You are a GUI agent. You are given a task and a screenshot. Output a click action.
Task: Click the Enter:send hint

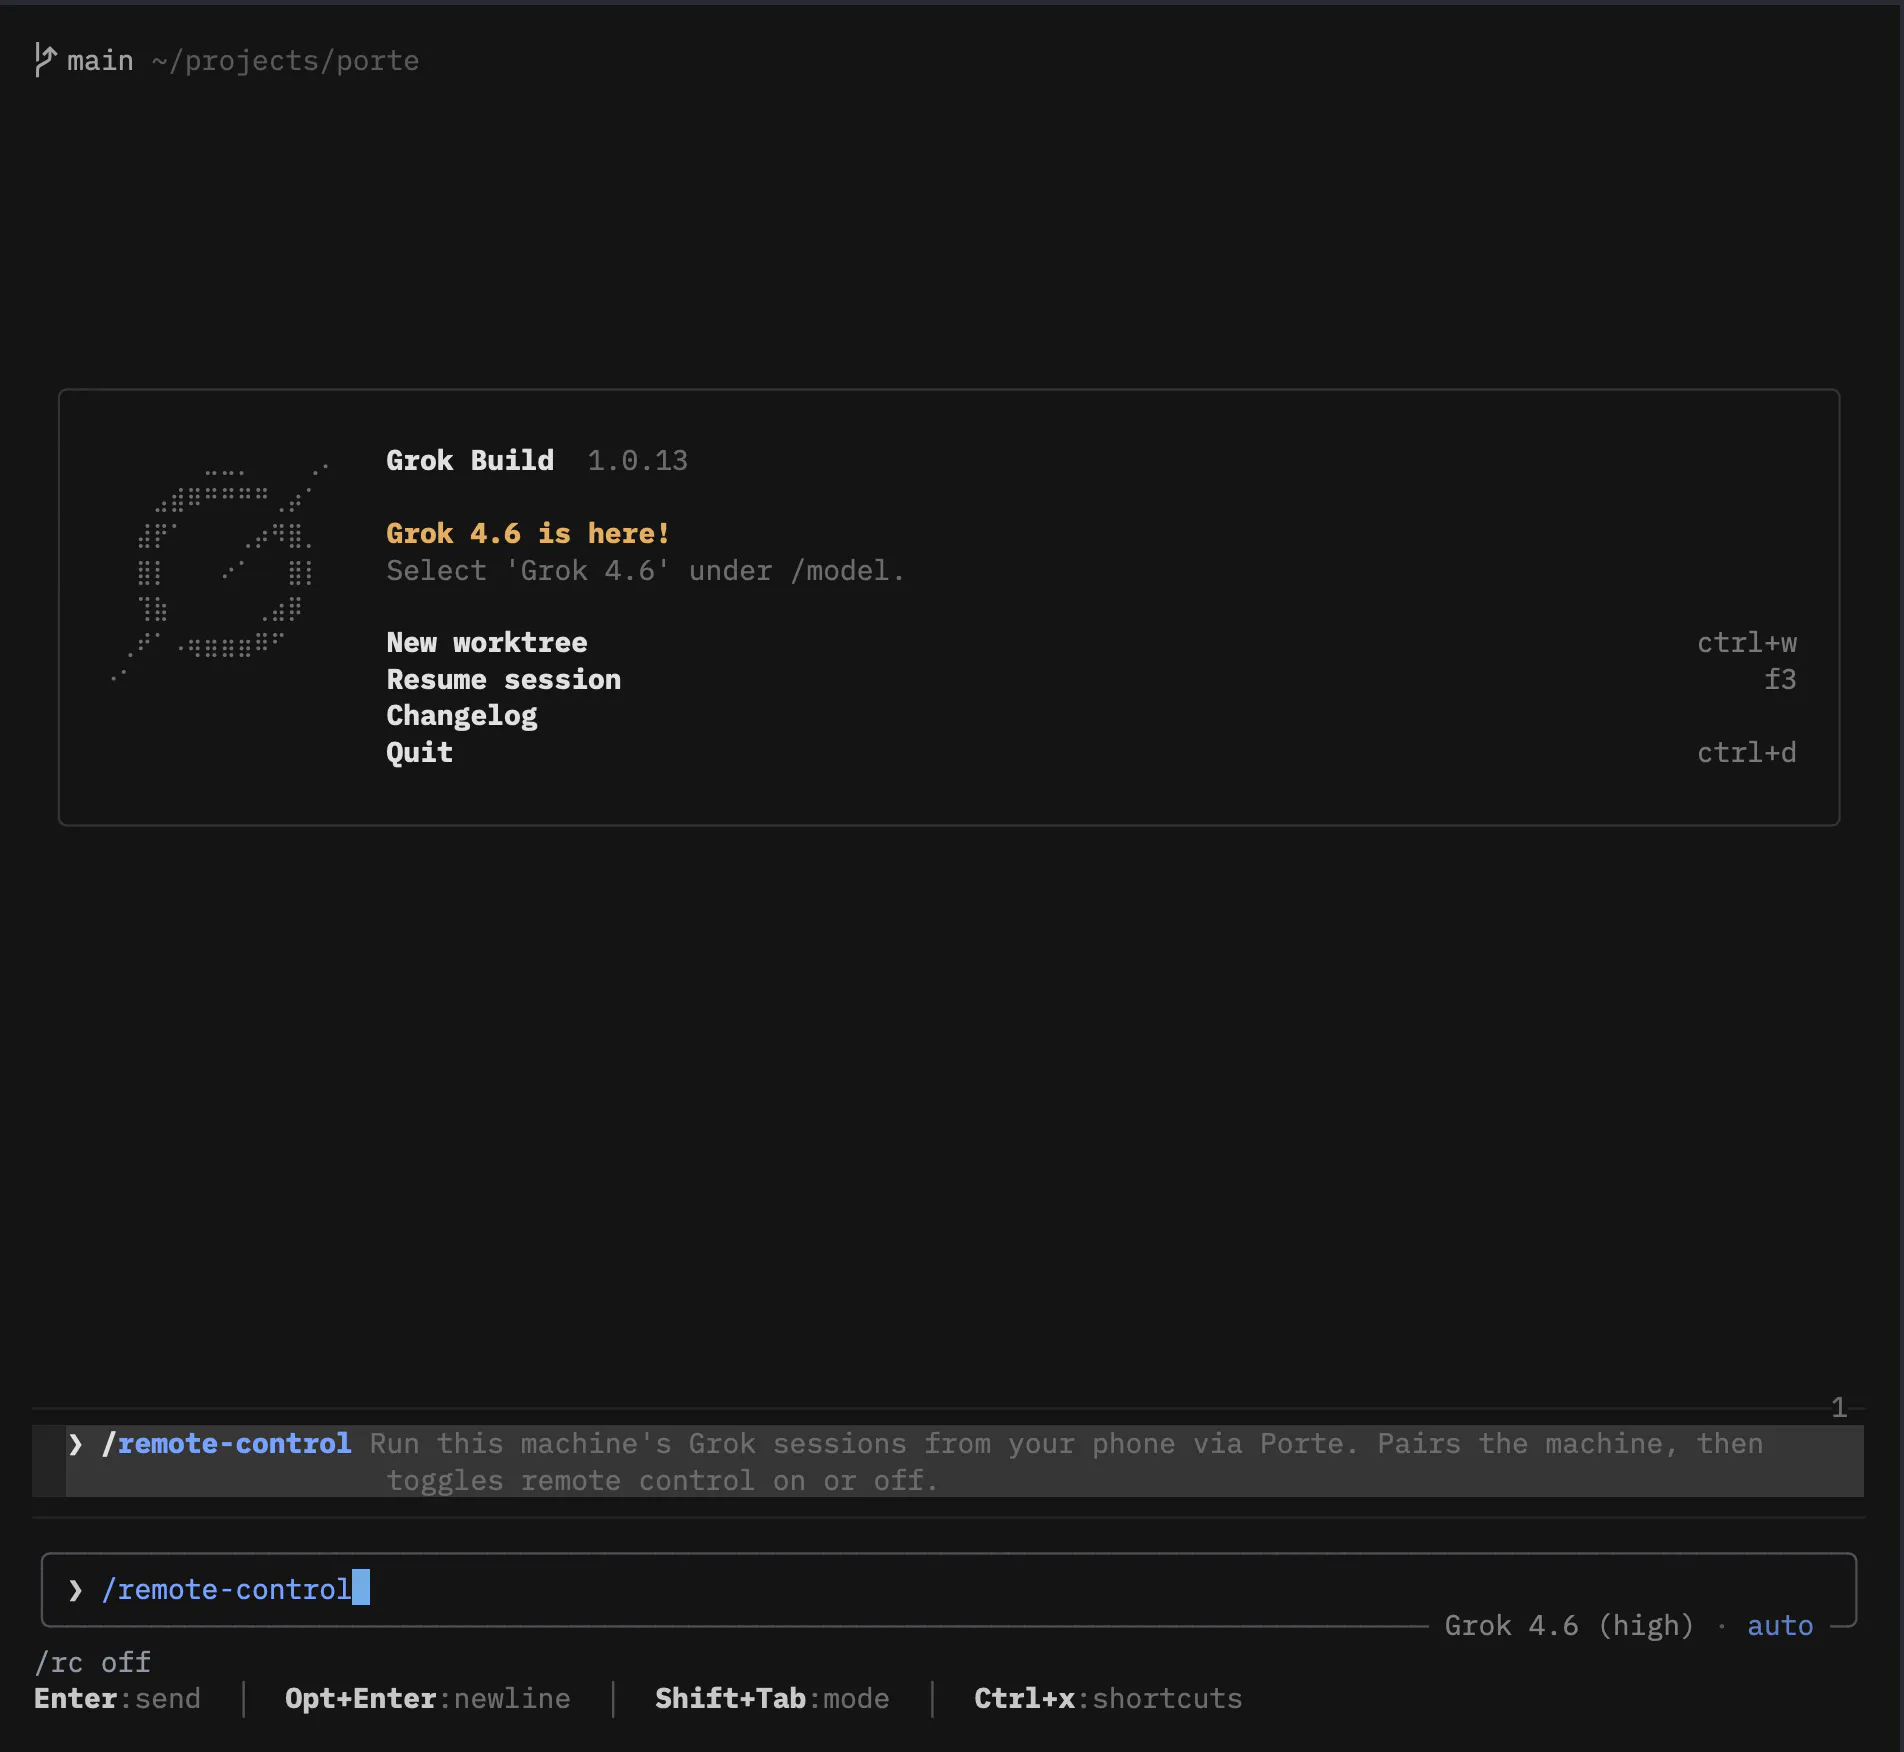point(117,1699)
